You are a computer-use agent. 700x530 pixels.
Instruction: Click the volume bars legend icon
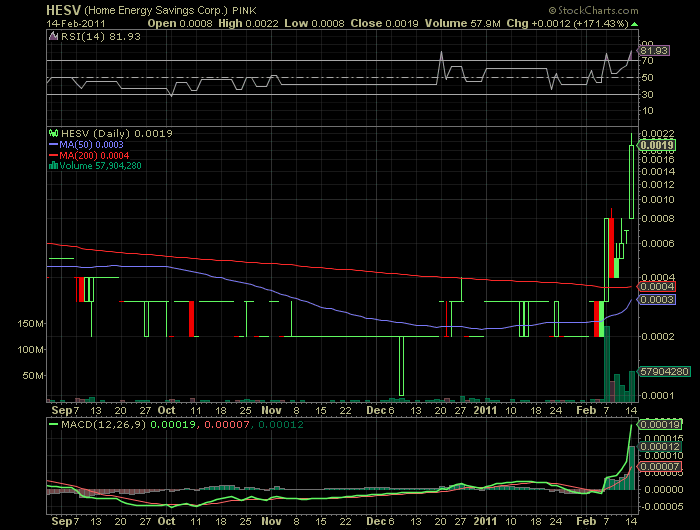(54, 166)
